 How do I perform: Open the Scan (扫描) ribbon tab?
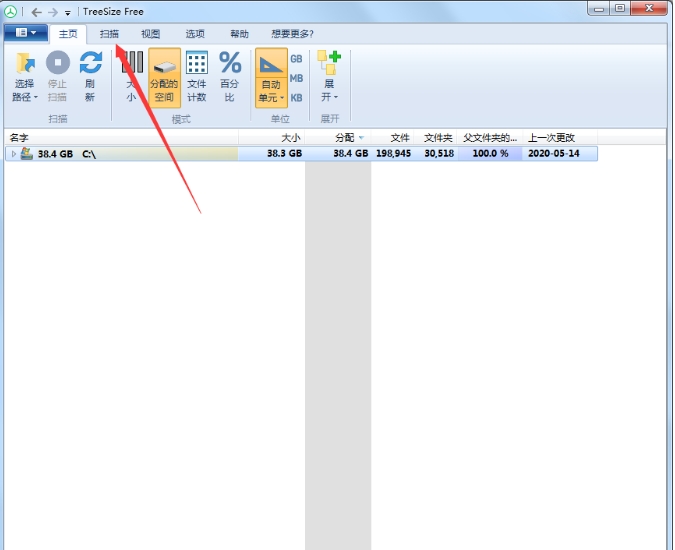click(x=109, y=34)
